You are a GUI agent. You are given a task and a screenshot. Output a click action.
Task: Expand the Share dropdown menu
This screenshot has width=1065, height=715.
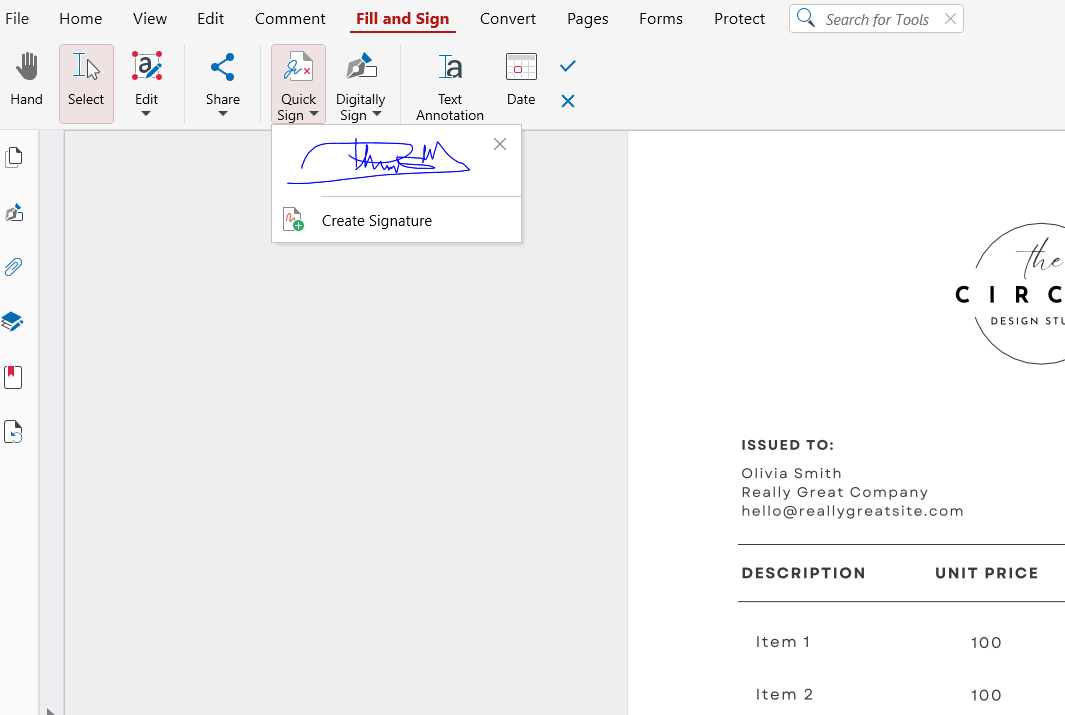tap(222, 113)
